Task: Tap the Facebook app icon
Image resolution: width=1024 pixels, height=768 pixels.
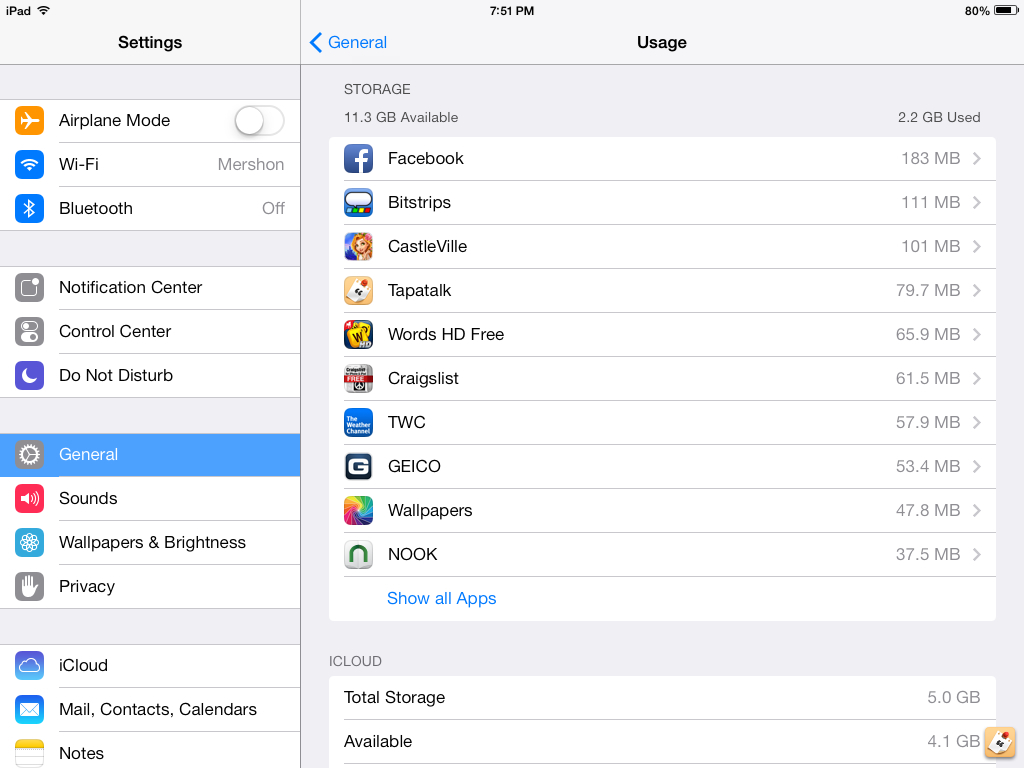Action: [359, 159]
